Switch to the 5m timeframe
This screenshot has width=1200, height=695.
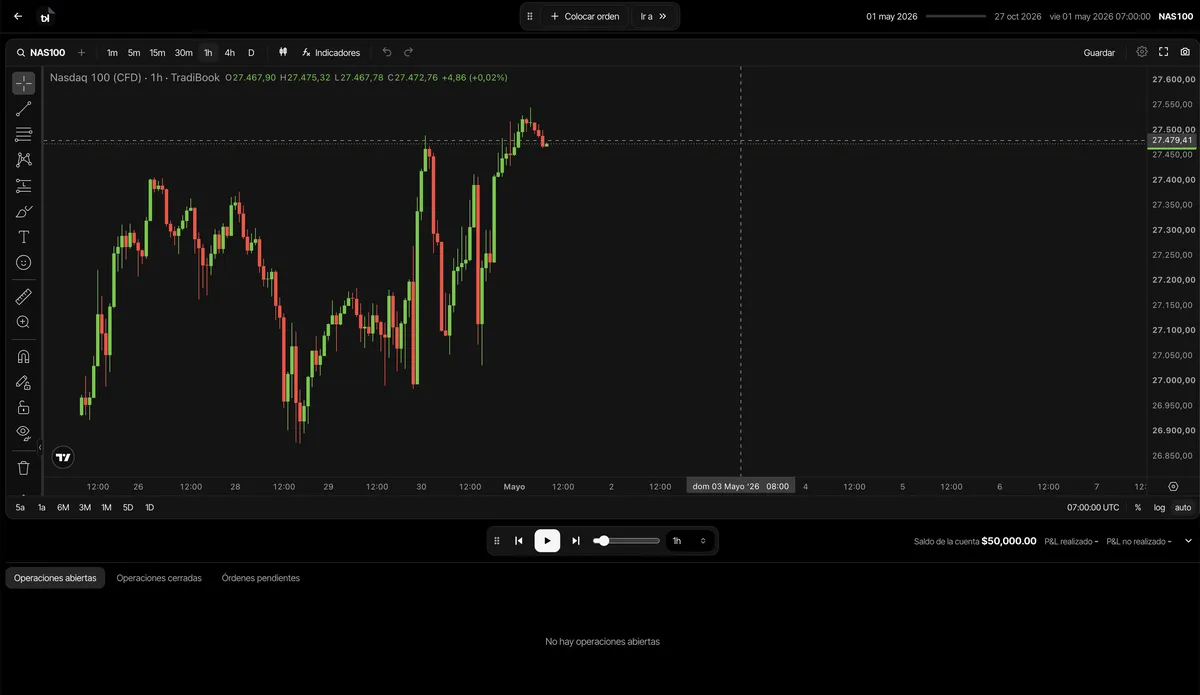click(134, 52)
